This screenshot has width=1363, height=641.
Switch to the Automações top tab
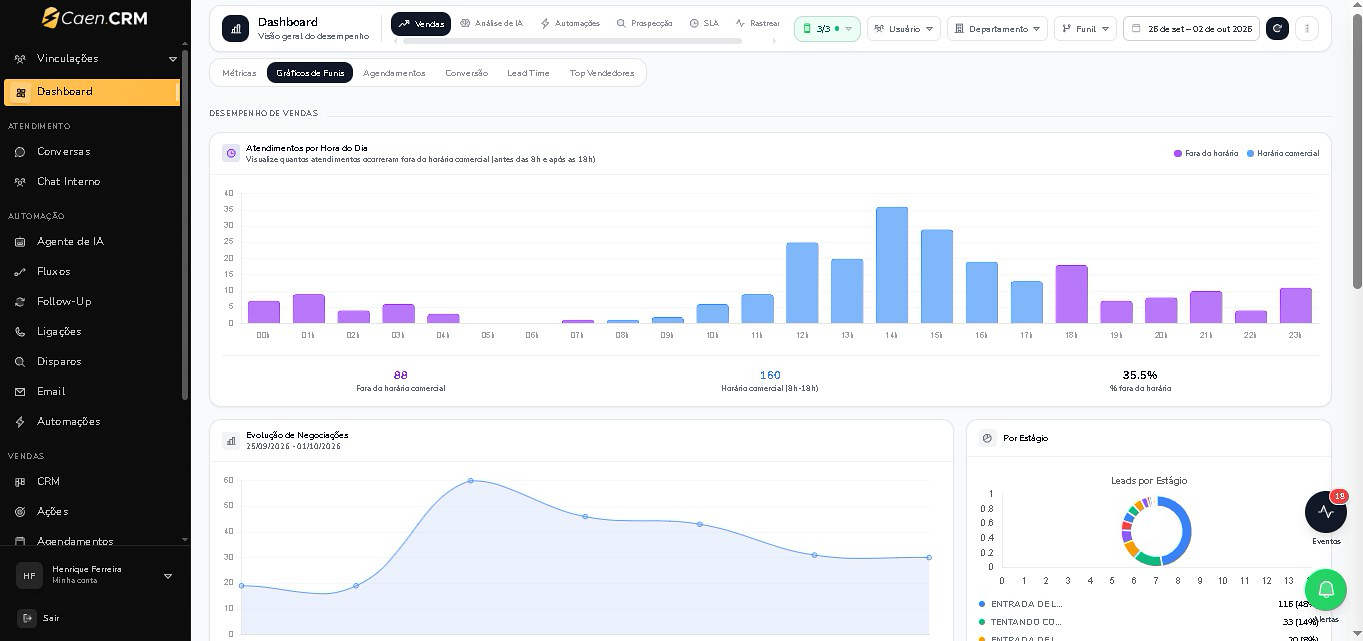tap(570, 23)
